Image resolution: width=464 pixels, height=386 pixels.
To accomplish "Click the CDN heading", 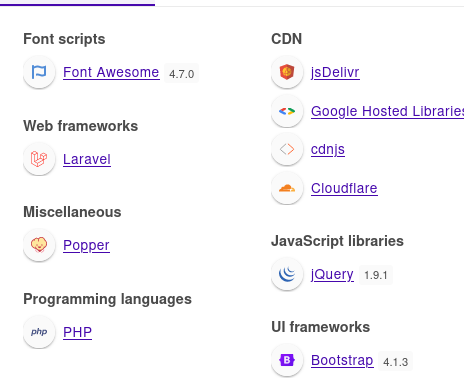I will coord(287,39).
